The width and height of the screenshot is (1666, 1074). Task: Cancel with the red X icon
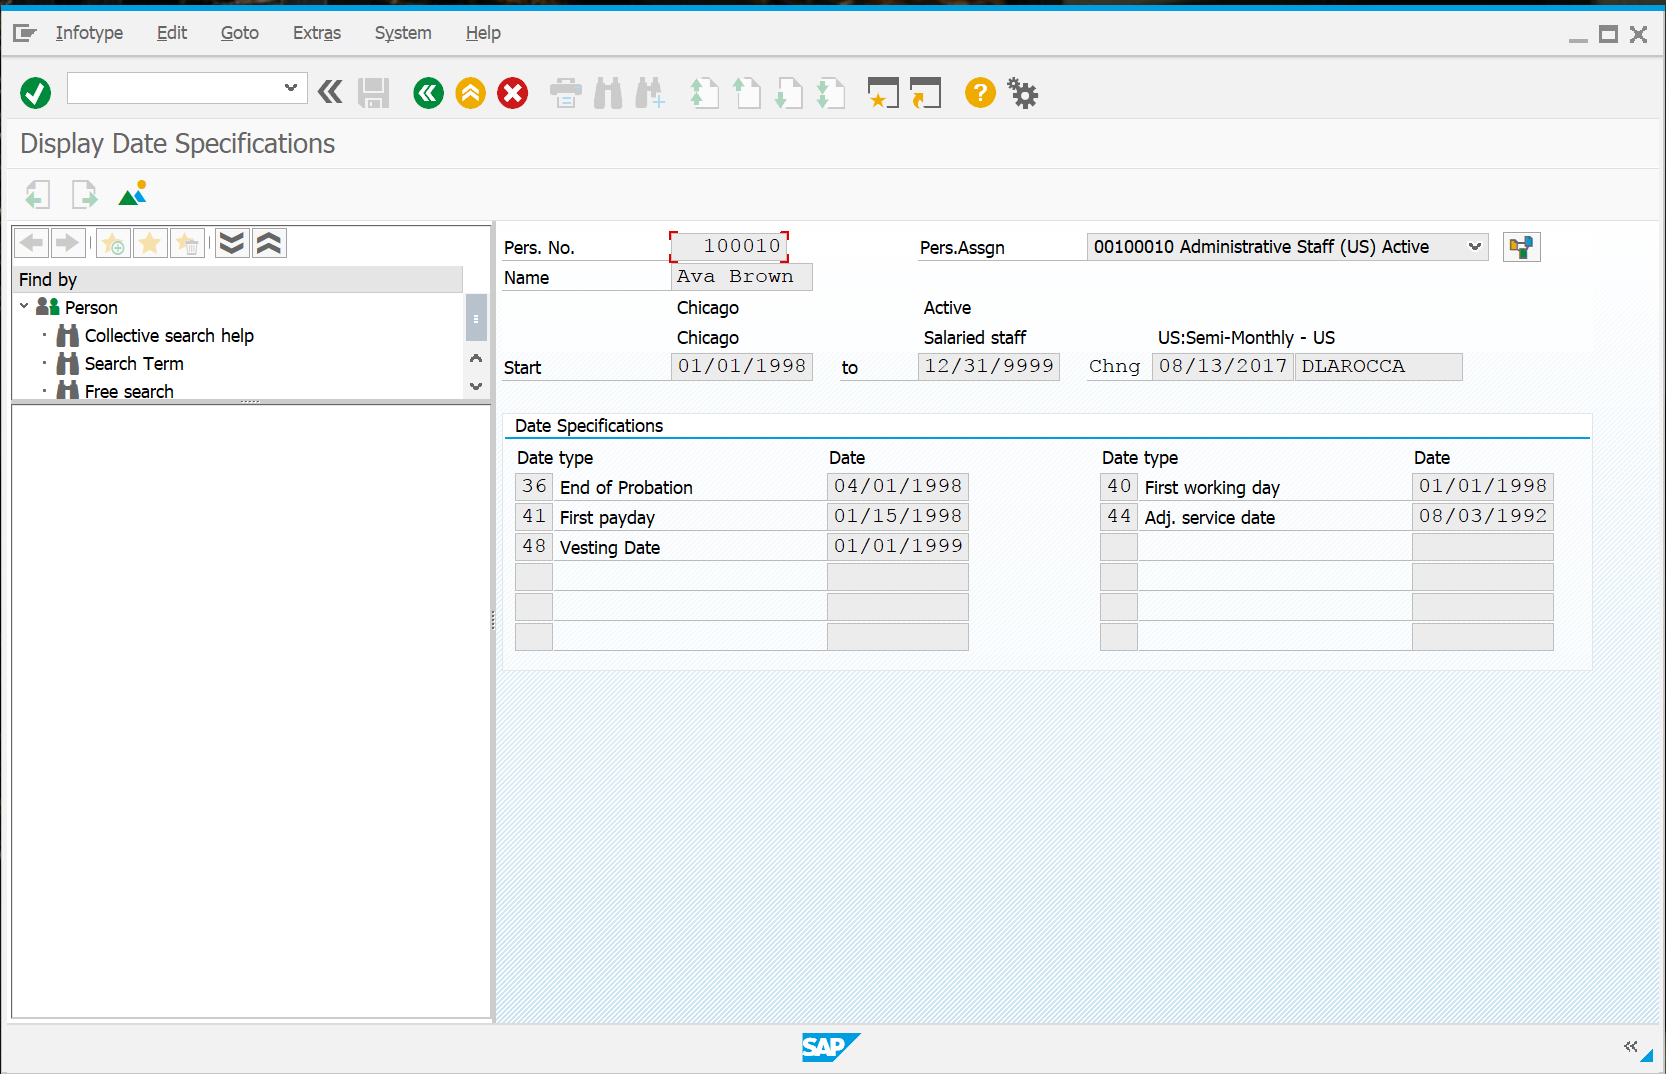(x=512, y=92)
